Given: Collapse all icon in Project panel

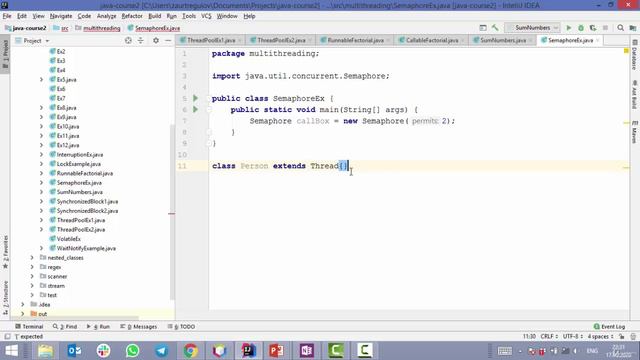Looking at the screenshot, I should tap(140, 40).
